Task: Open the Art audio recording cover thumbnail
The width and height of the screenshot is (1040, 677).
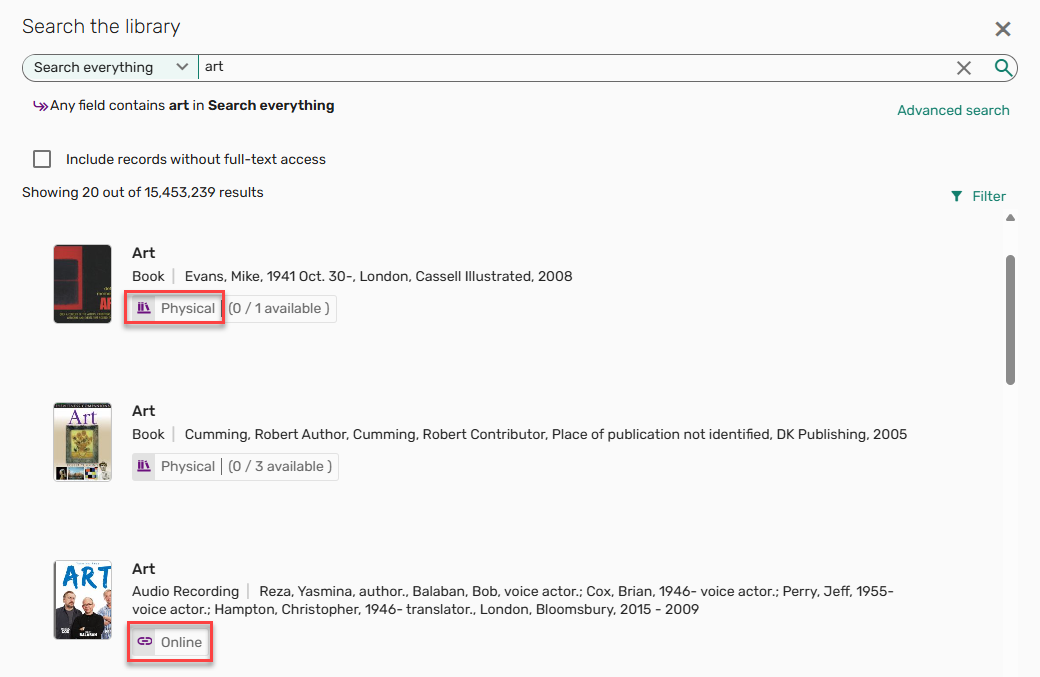Action: (82, 599)
